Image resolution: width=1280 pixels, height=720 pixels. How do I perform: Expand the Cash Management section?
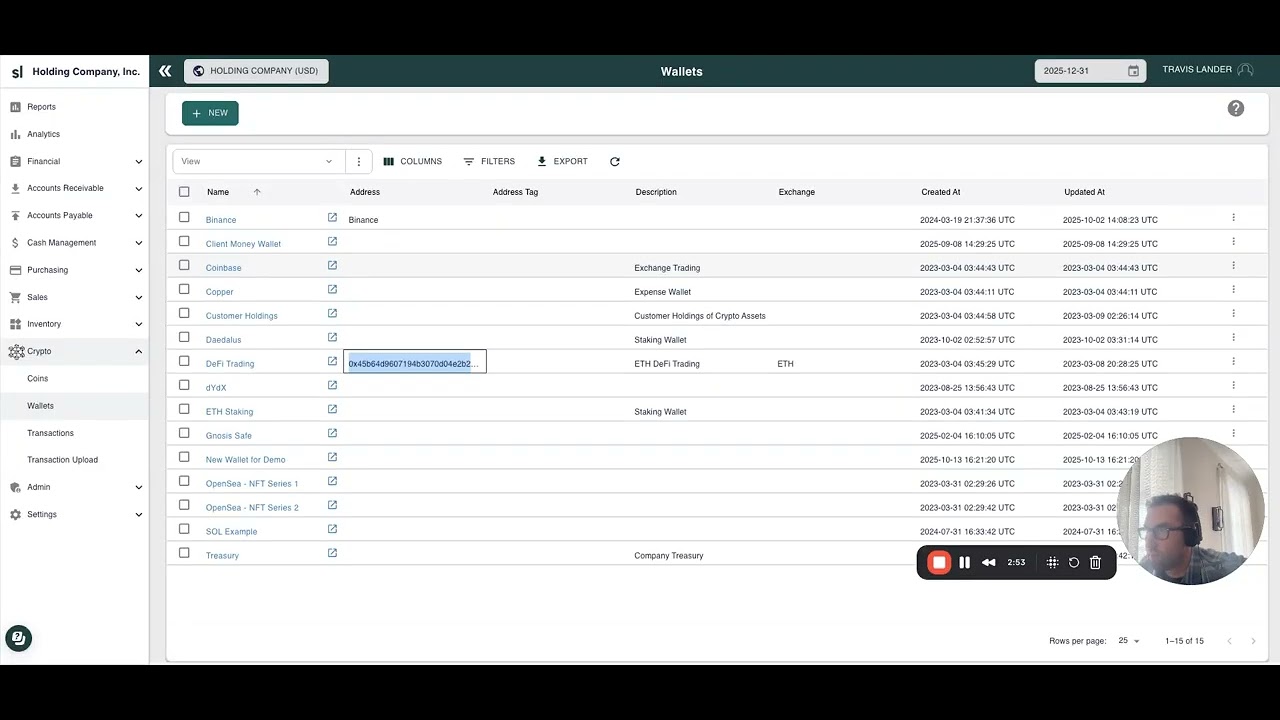click(x=74, y=243)
